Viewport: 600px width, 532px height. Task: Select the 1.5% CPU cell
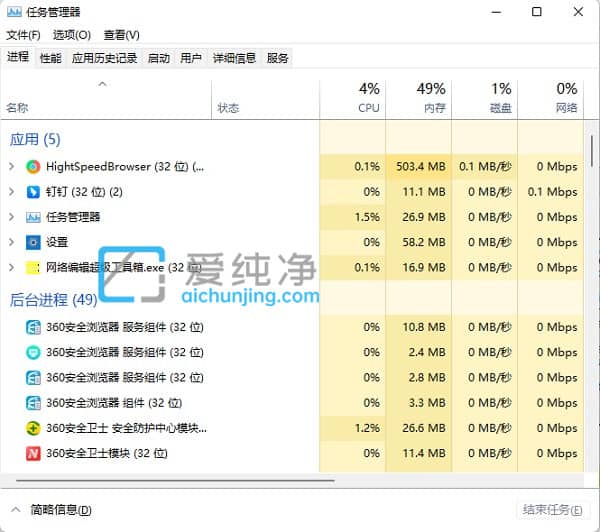pyautogui.click(x=353, y=217)
